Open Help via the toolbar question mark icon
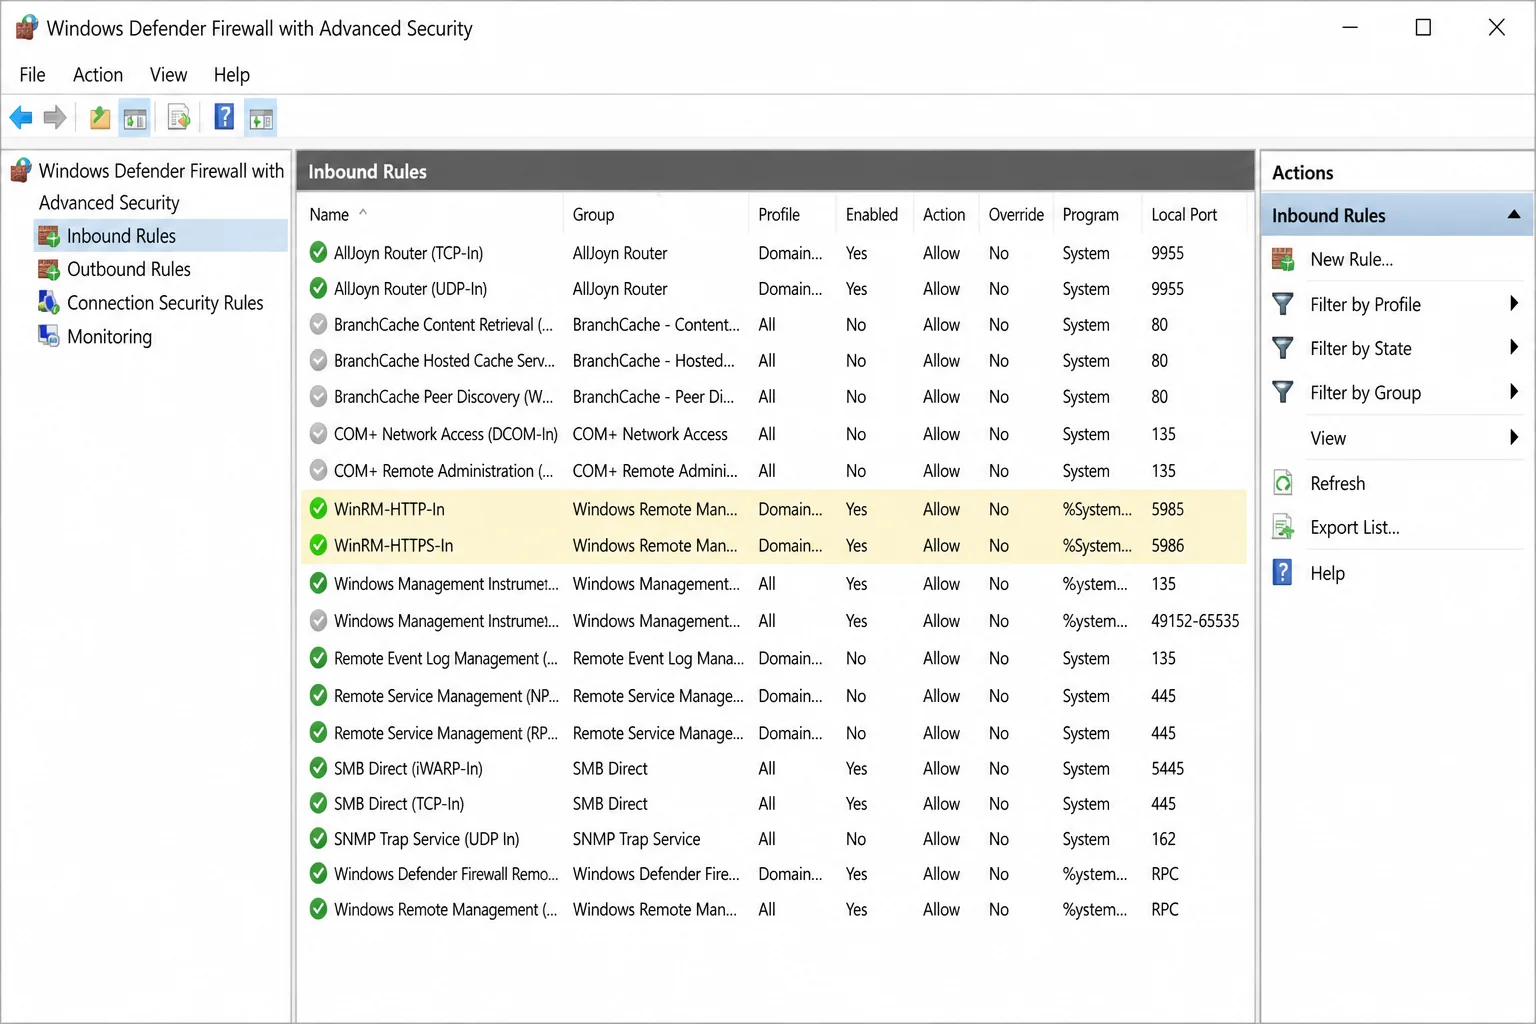 [224, 117]
